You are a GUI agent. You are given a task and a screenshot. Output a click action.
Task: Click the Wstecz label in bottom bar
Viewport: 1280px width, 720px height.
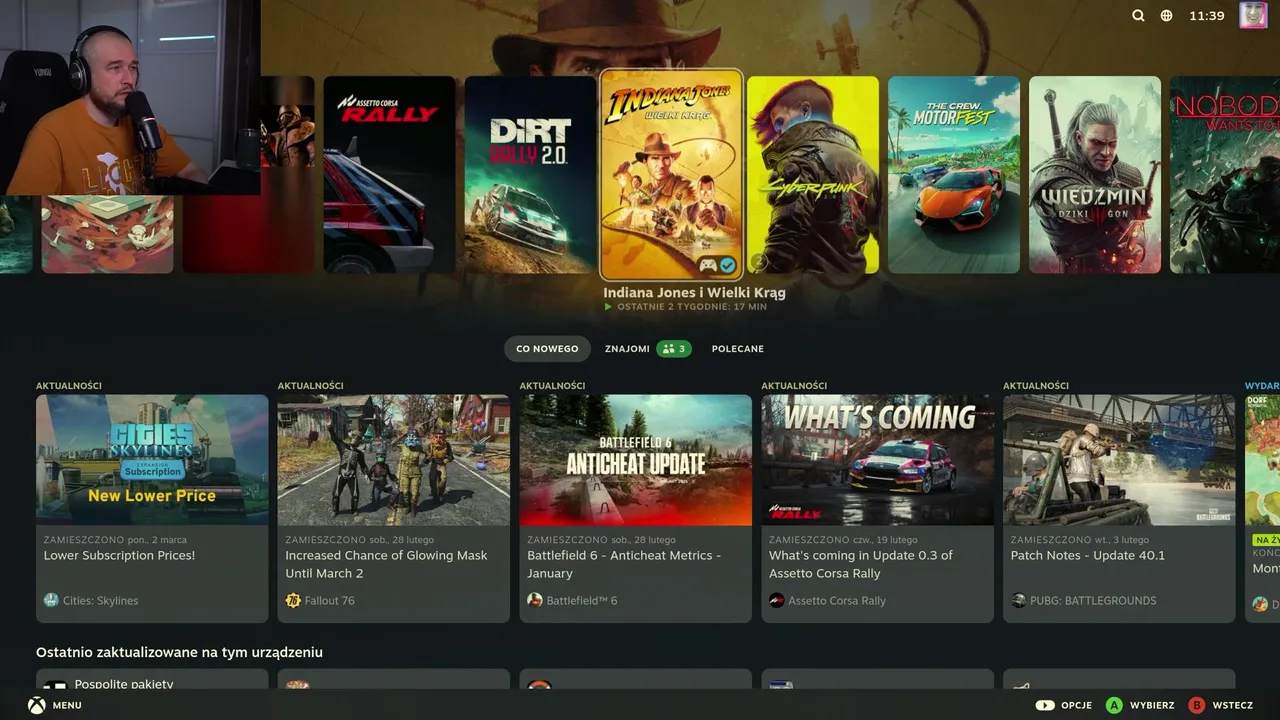1232,705
